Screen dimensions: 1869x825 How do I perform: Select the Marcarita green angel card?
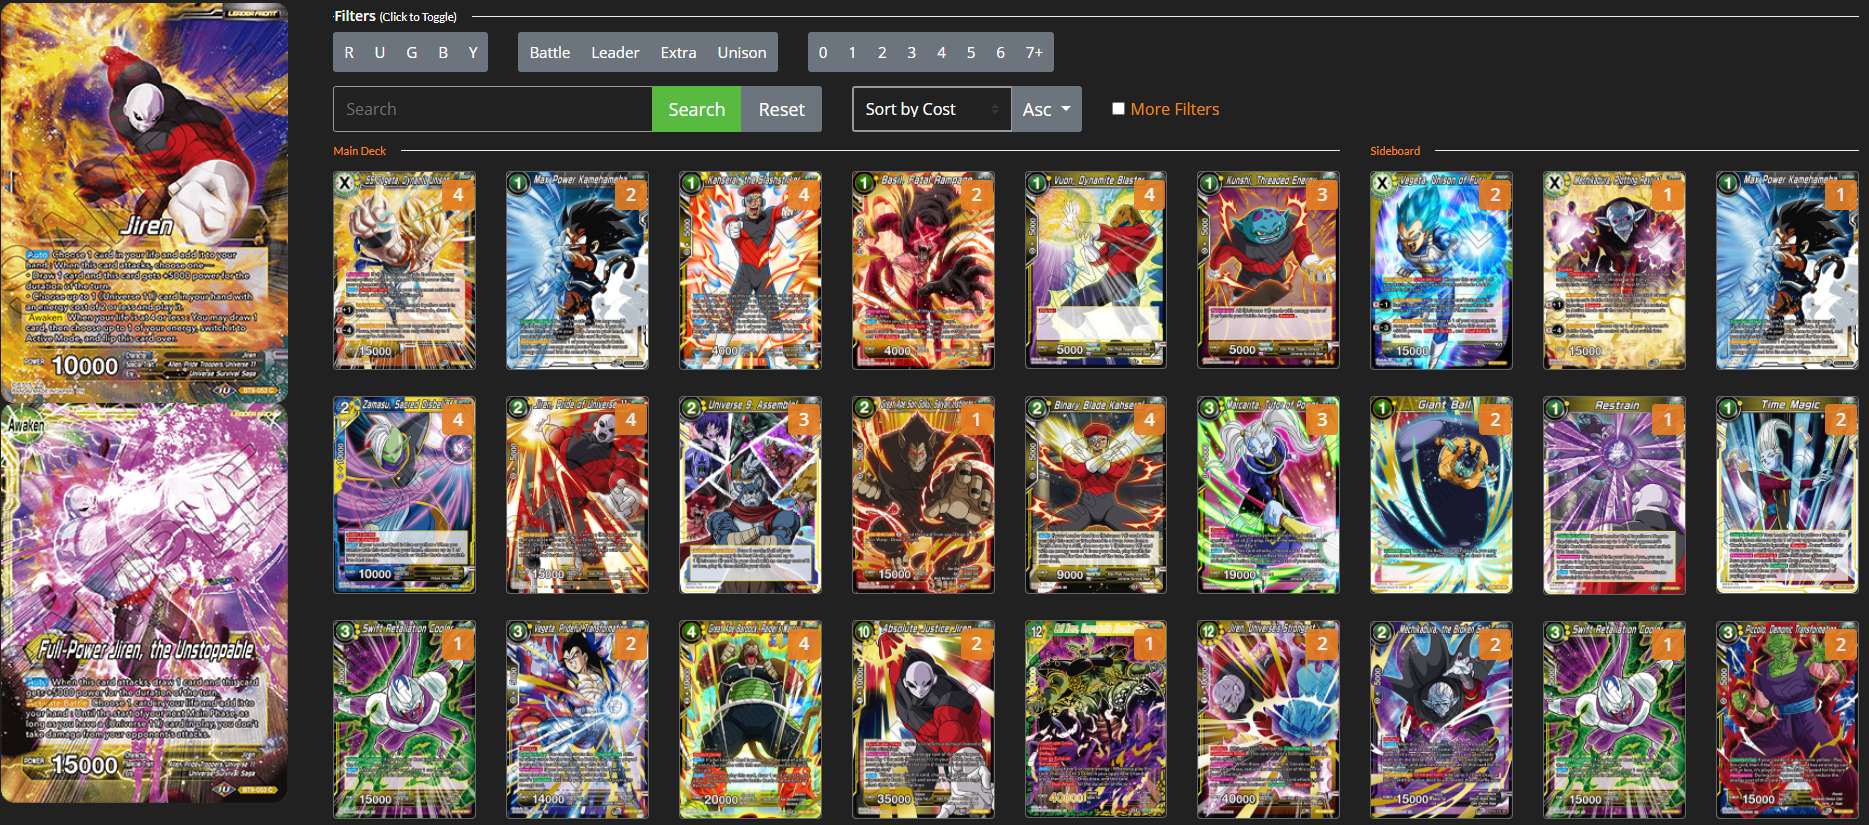click(x=1268, y=495)
